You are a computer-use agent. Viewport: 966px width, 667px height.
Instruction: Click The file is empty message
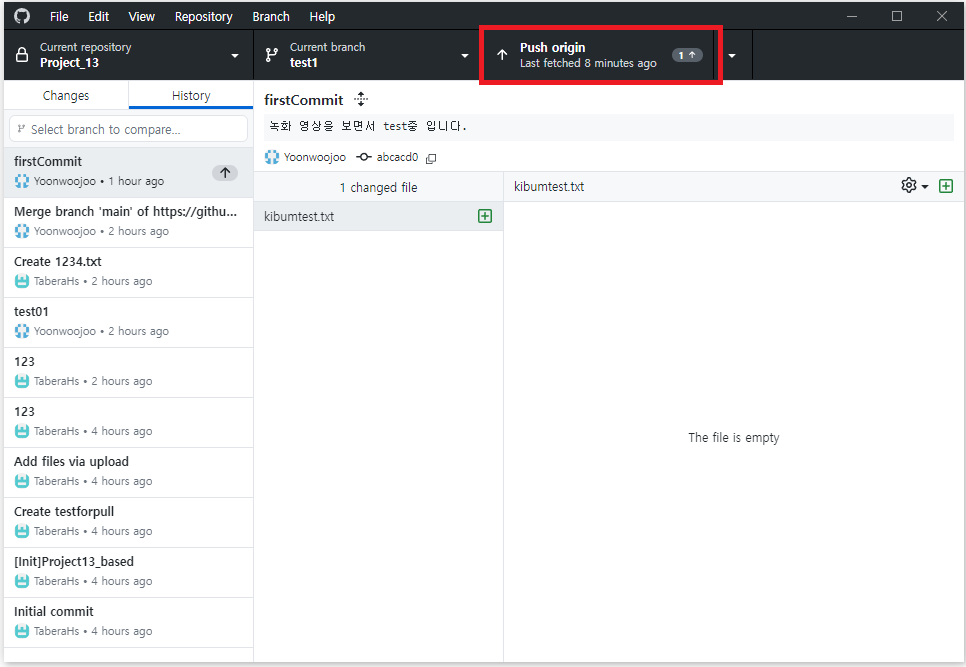733,437
